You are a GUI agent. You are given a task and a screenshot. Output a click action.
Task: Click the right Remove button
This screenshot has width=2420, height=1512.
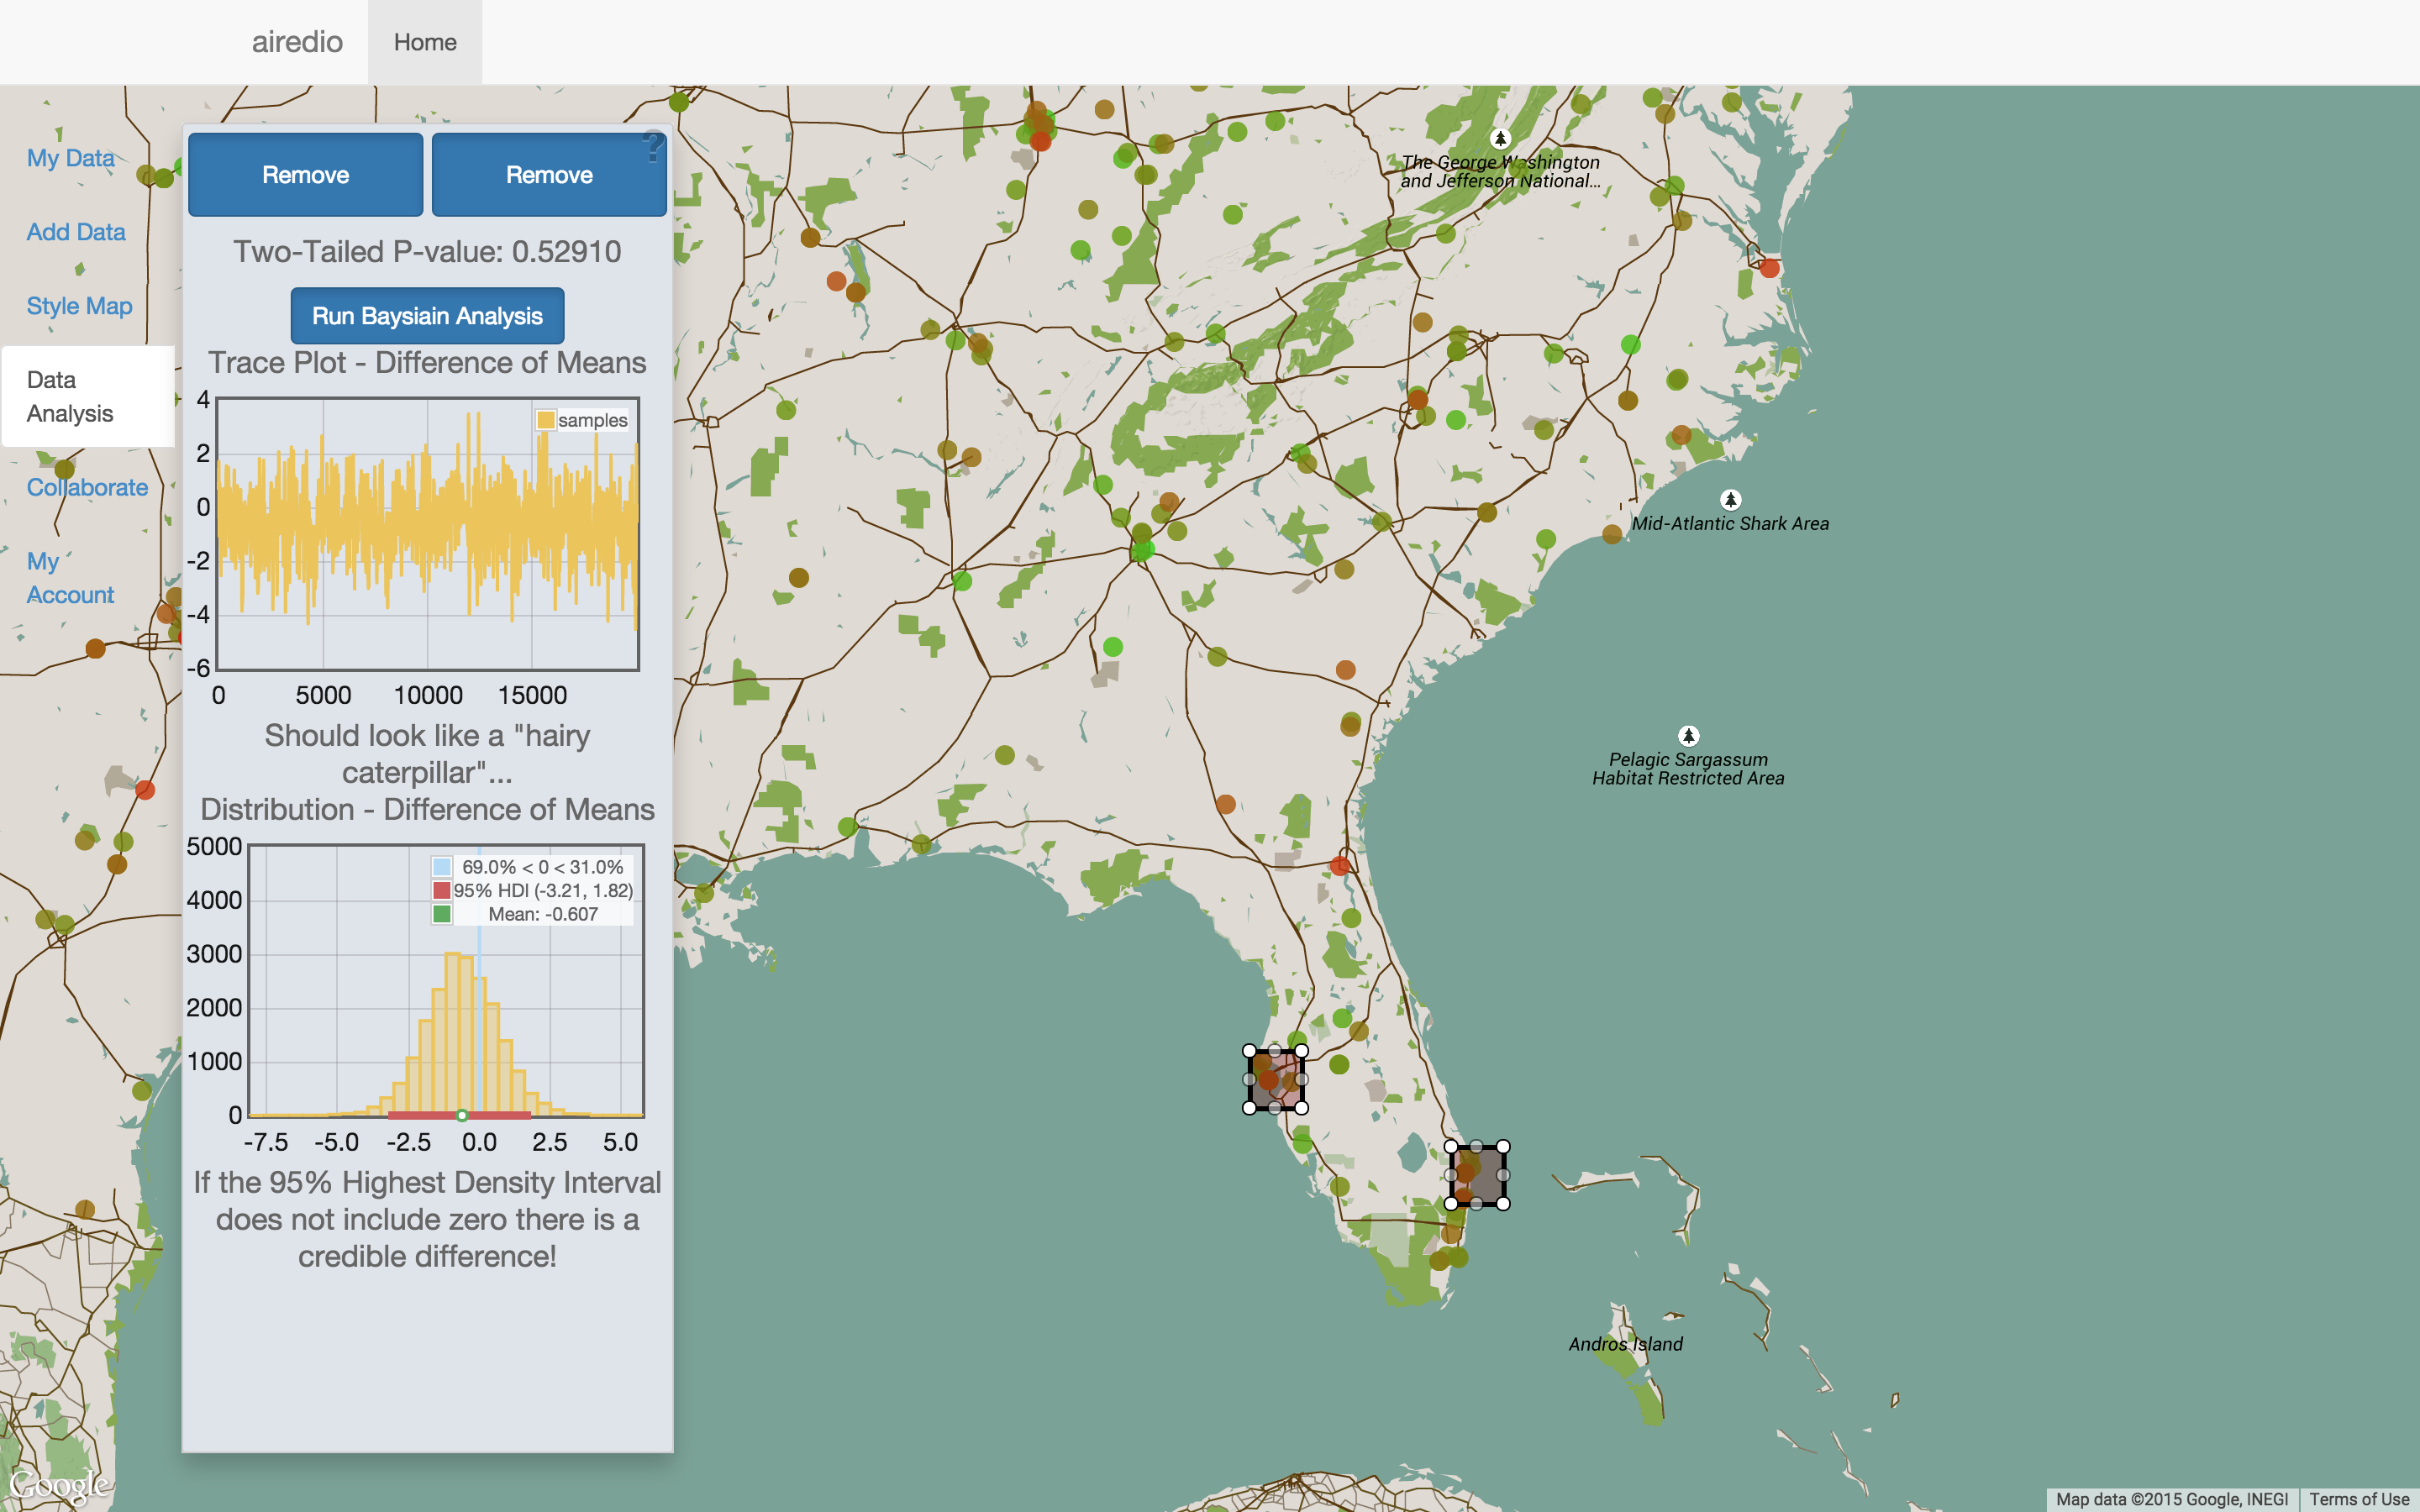tap(548, 175)
